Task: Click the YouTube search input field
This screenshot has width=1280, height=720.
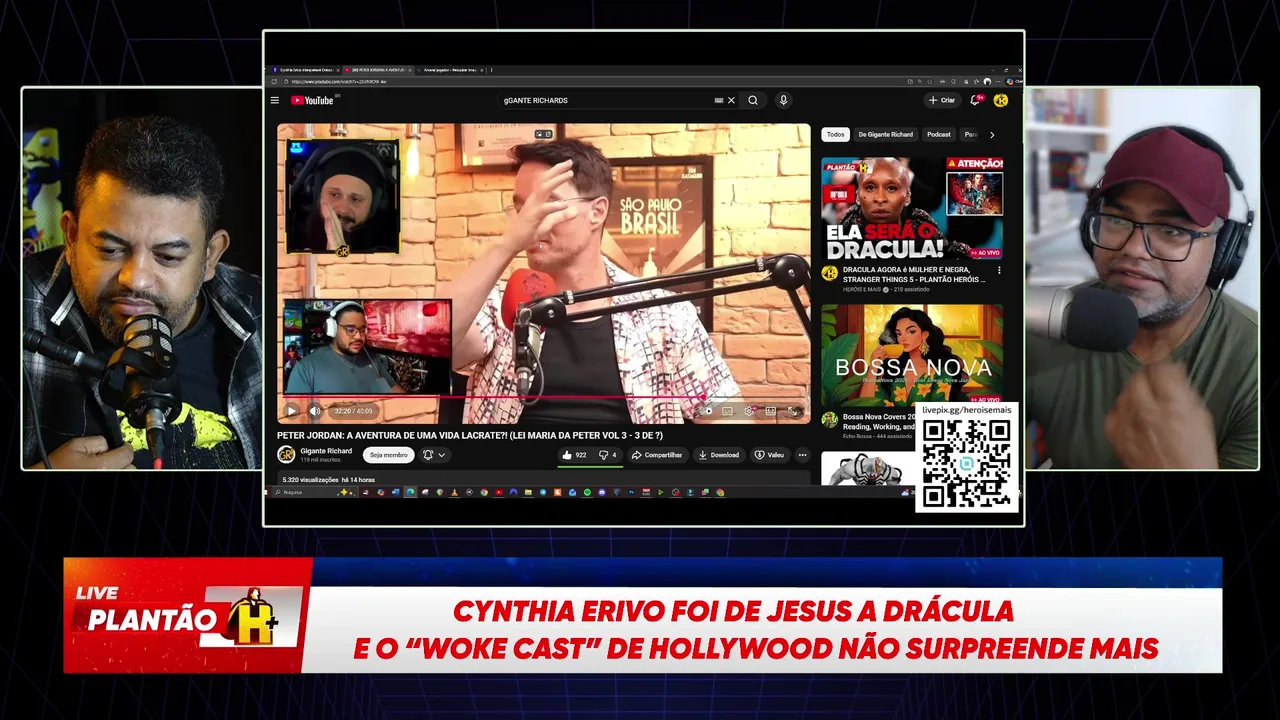Action: 605,100
